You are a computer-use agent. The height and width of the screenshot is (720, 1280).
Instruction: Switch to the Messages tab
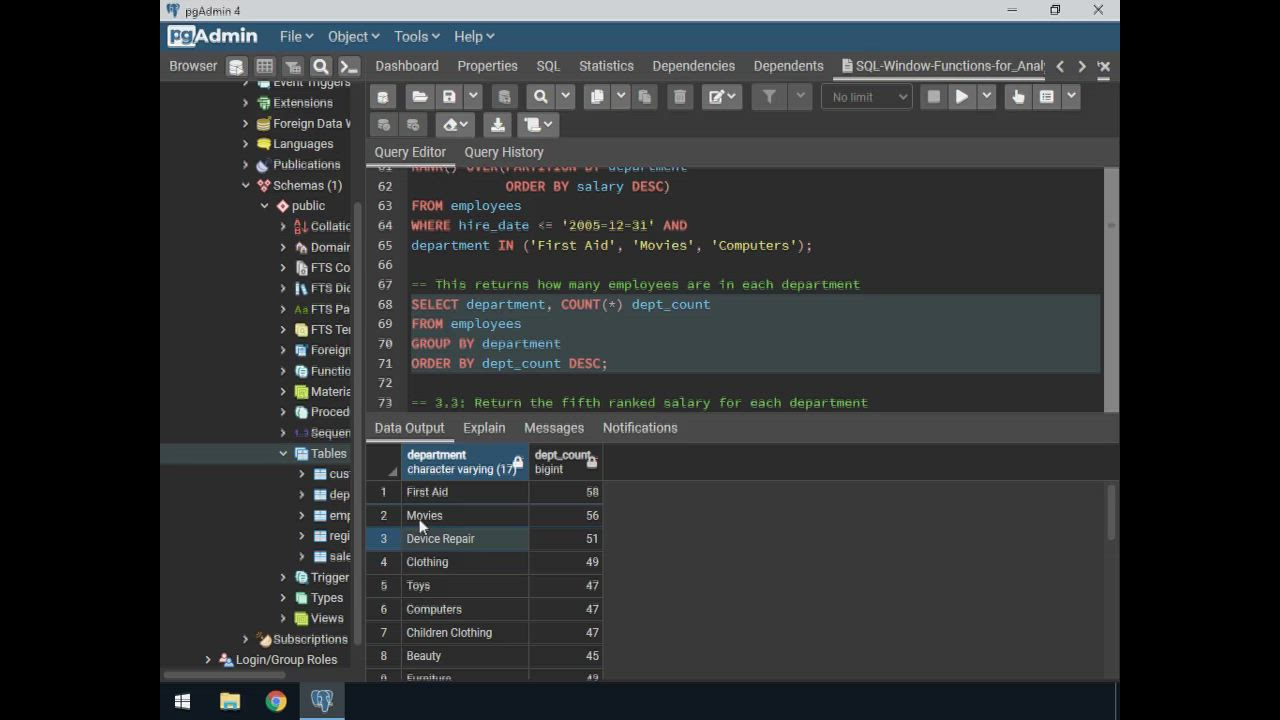(x=553, y=428)
